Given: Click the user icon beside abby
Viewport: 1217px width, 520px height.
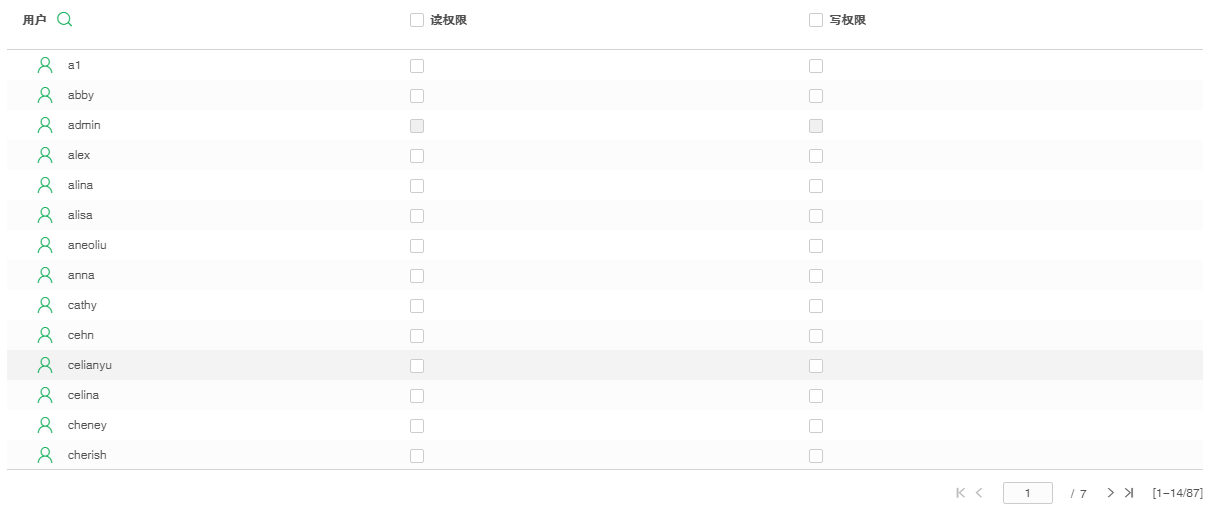Looking at the screenshot, I should tap(45, 95).
